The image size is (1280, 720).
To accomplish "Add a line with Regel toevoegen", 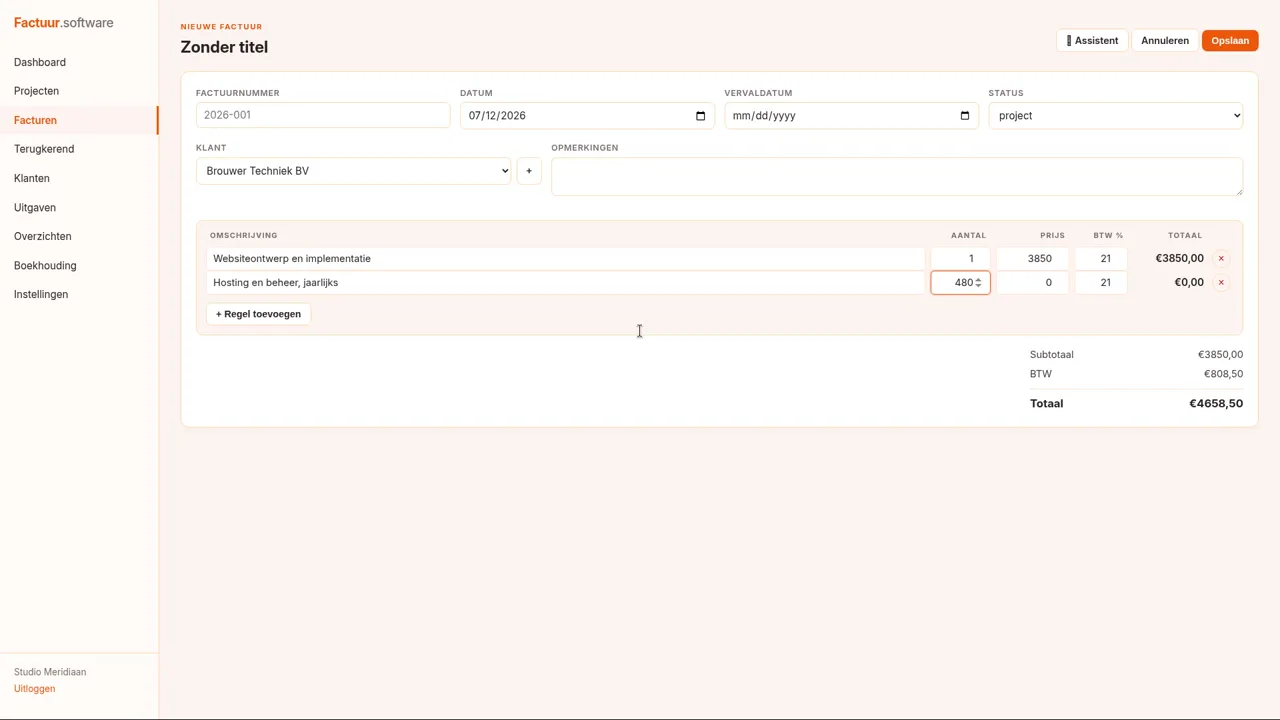I will (x=258, y=314).
